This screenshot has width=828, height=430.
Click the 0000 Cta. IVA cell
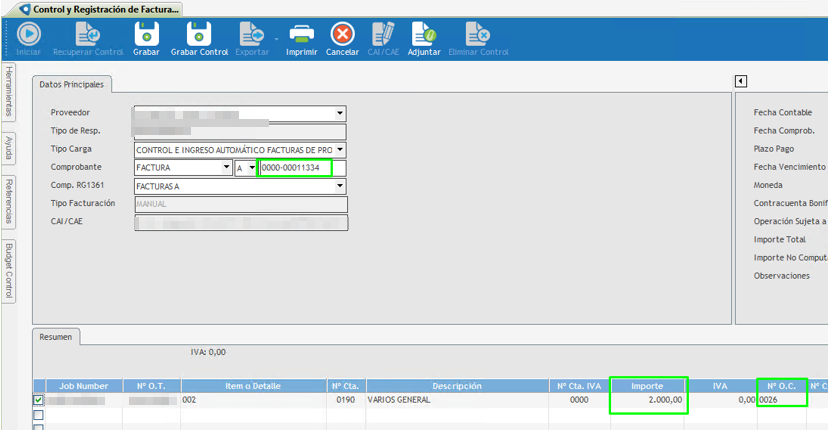point(579,400)
